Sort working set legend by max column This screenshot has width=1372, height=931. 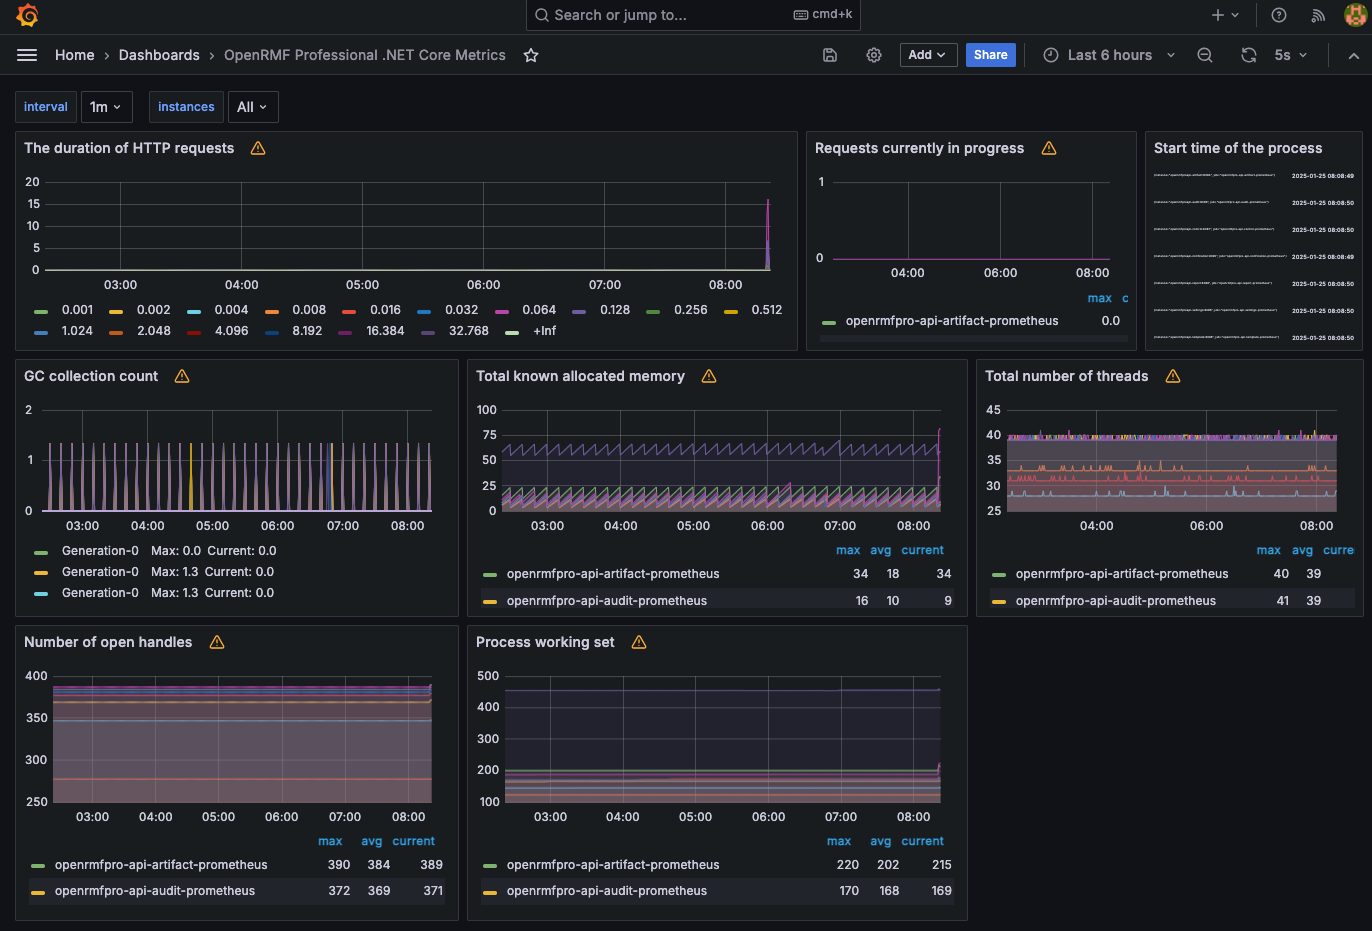(x=839, y=841)
